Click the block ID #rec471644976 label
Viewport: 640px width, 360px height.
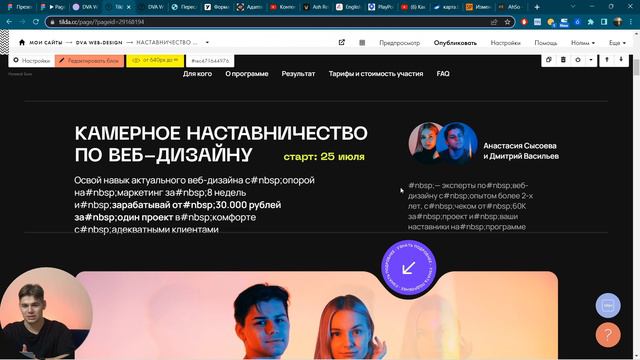210,61
